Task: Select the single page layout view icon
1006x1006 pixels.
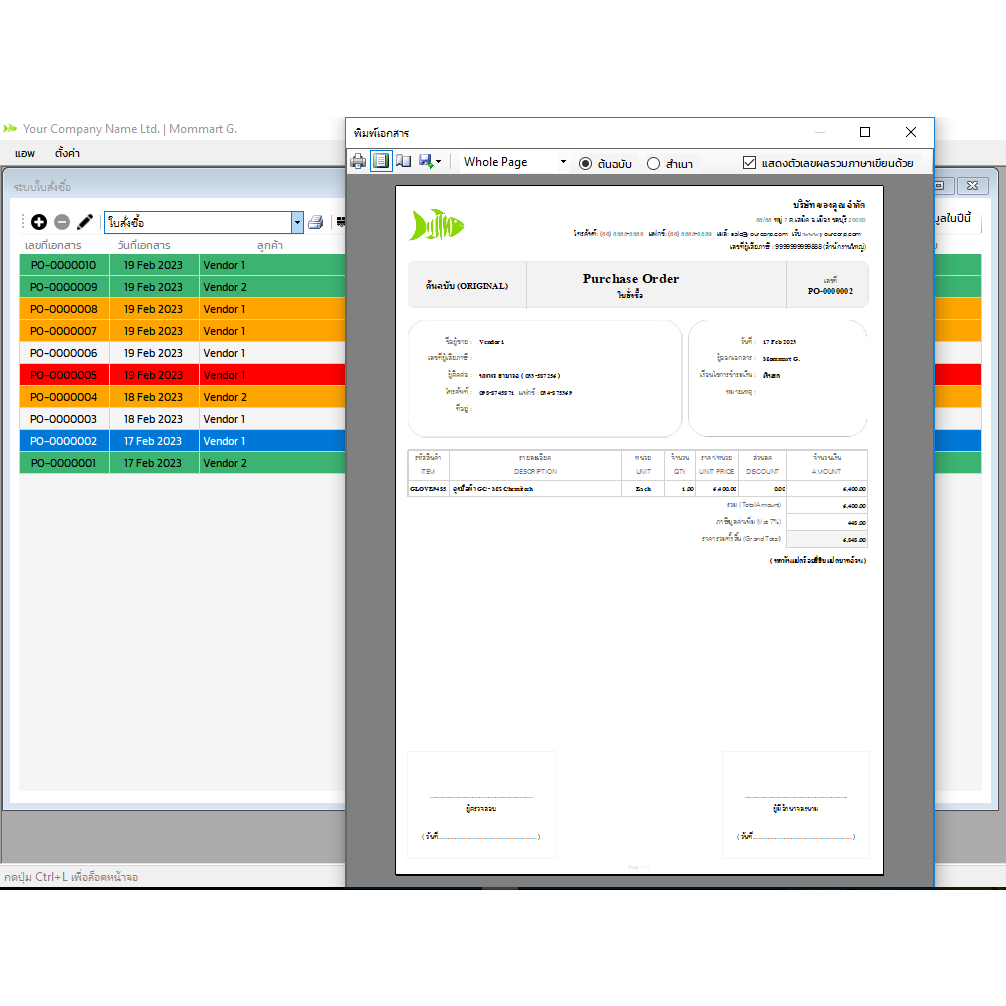Action: tap(381, 162)
